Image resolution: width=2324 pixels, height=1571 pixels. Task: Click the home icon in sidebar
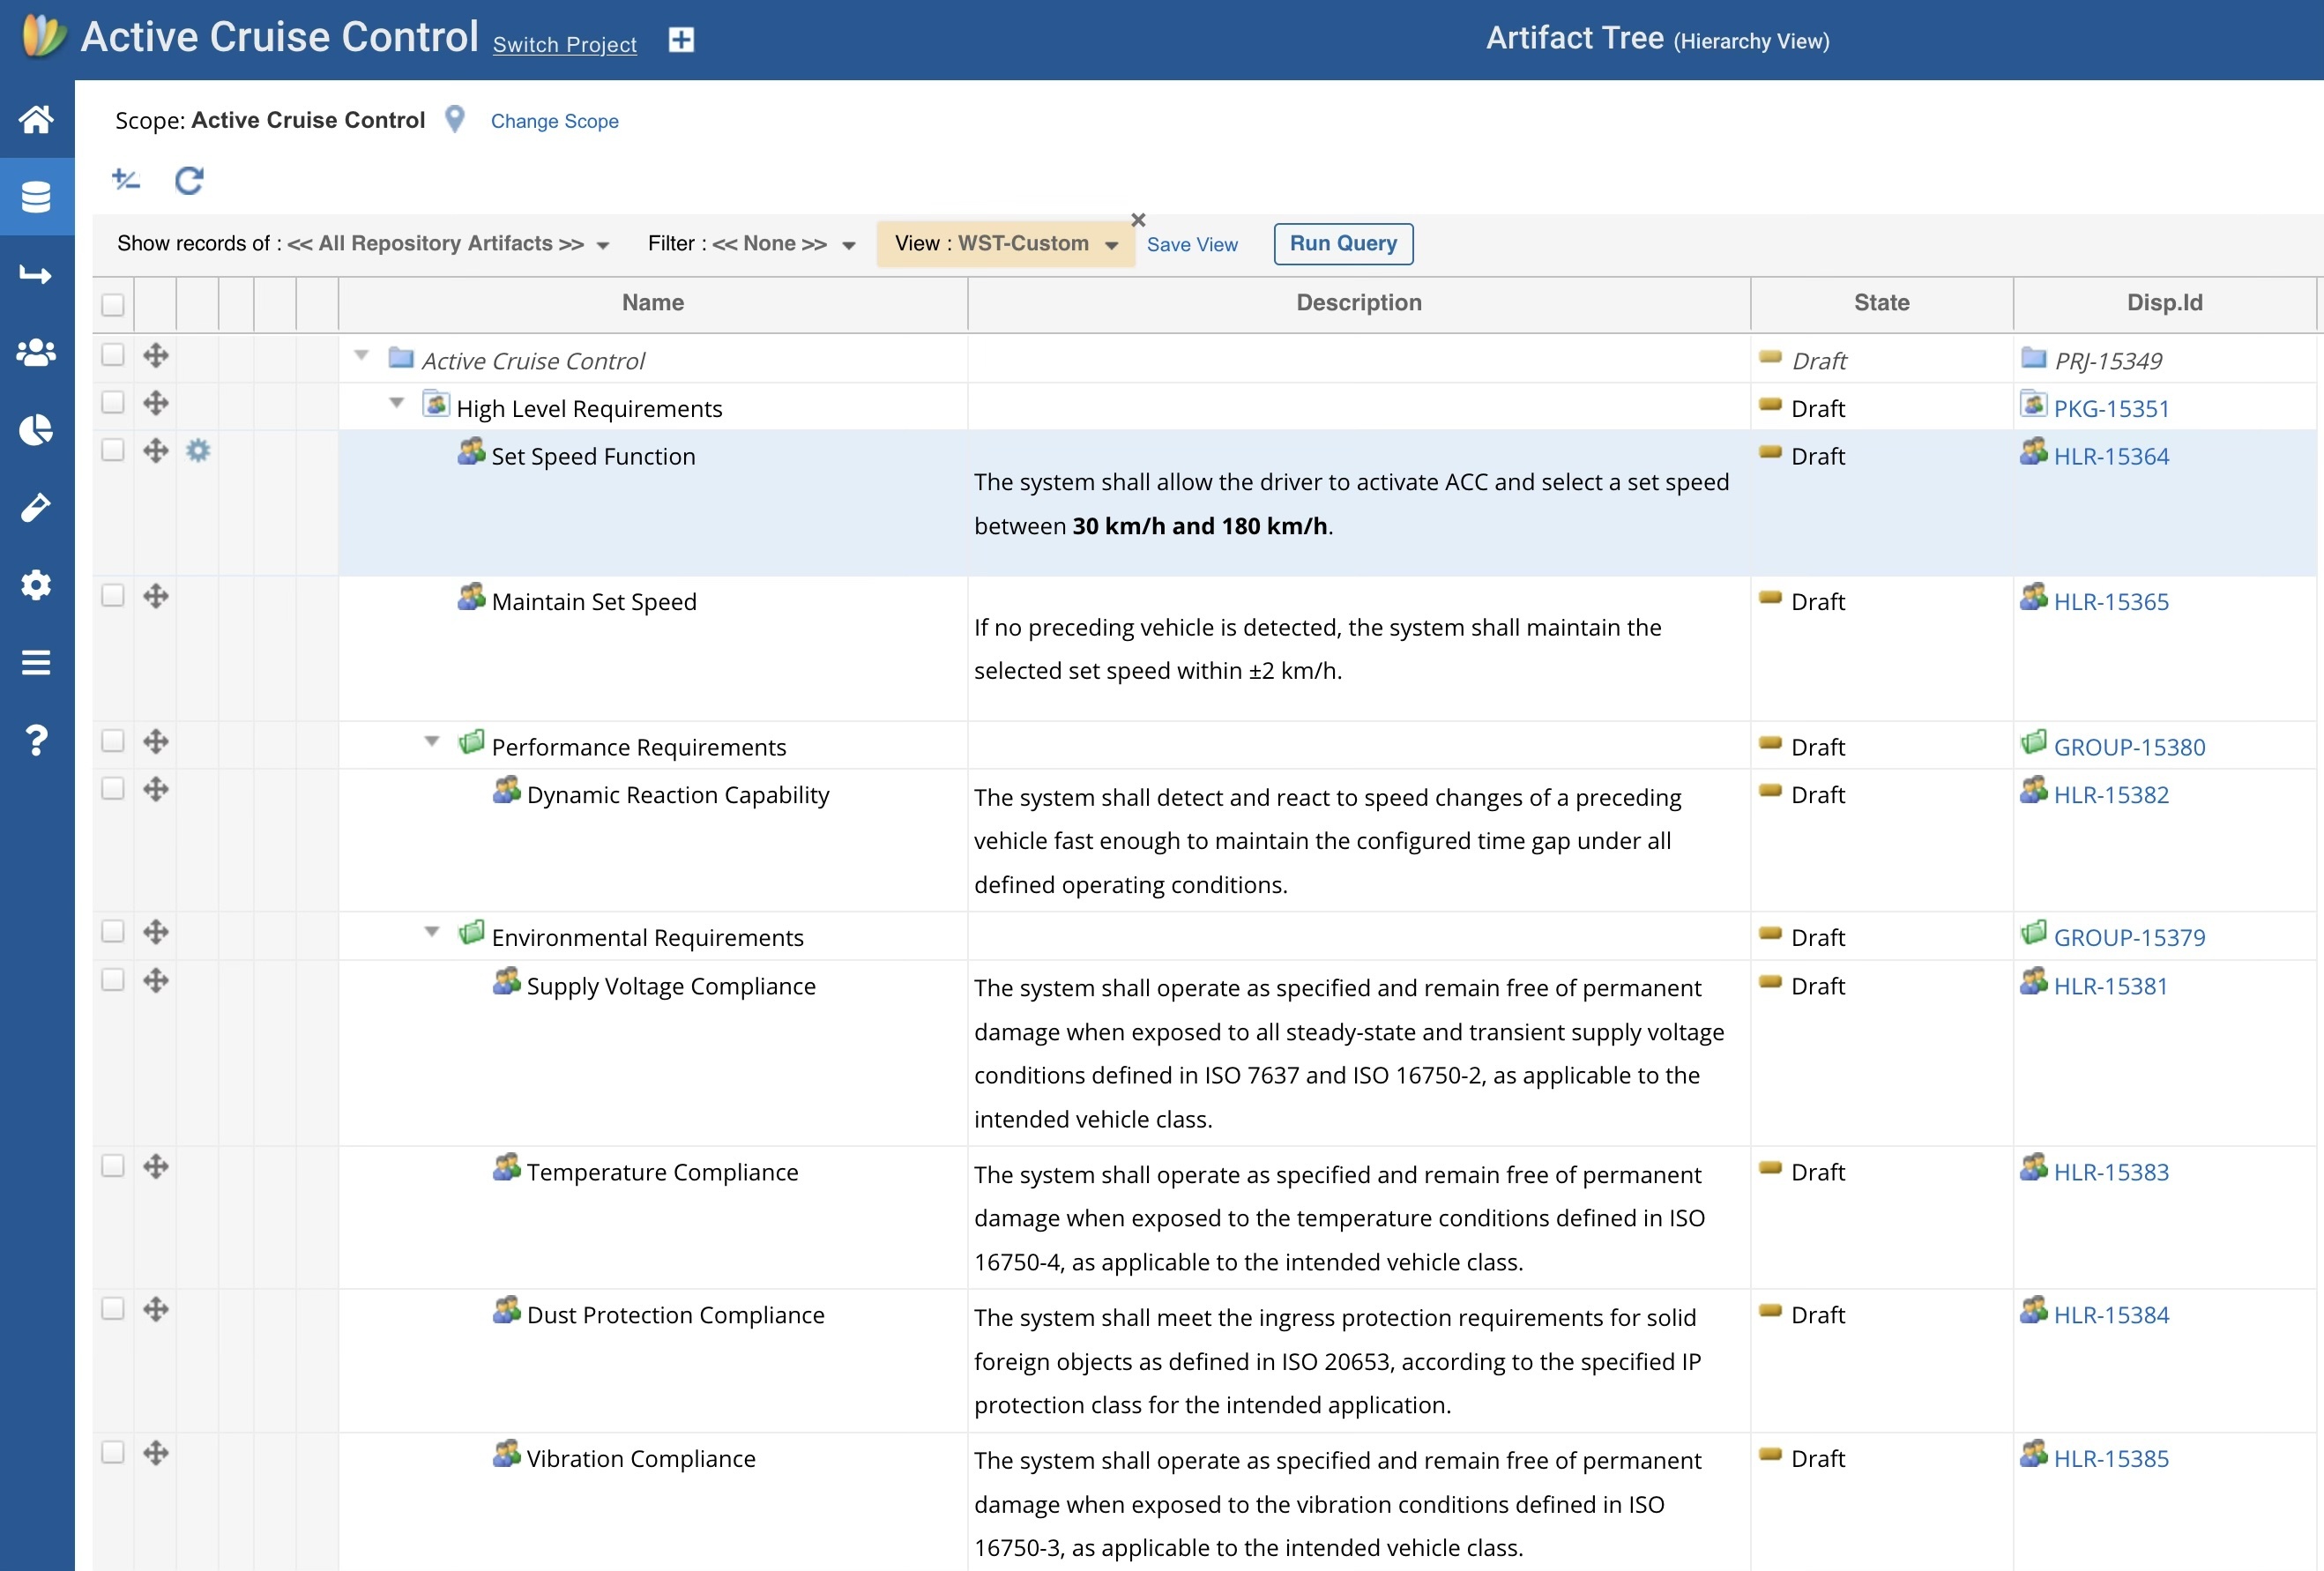point(36,119)
